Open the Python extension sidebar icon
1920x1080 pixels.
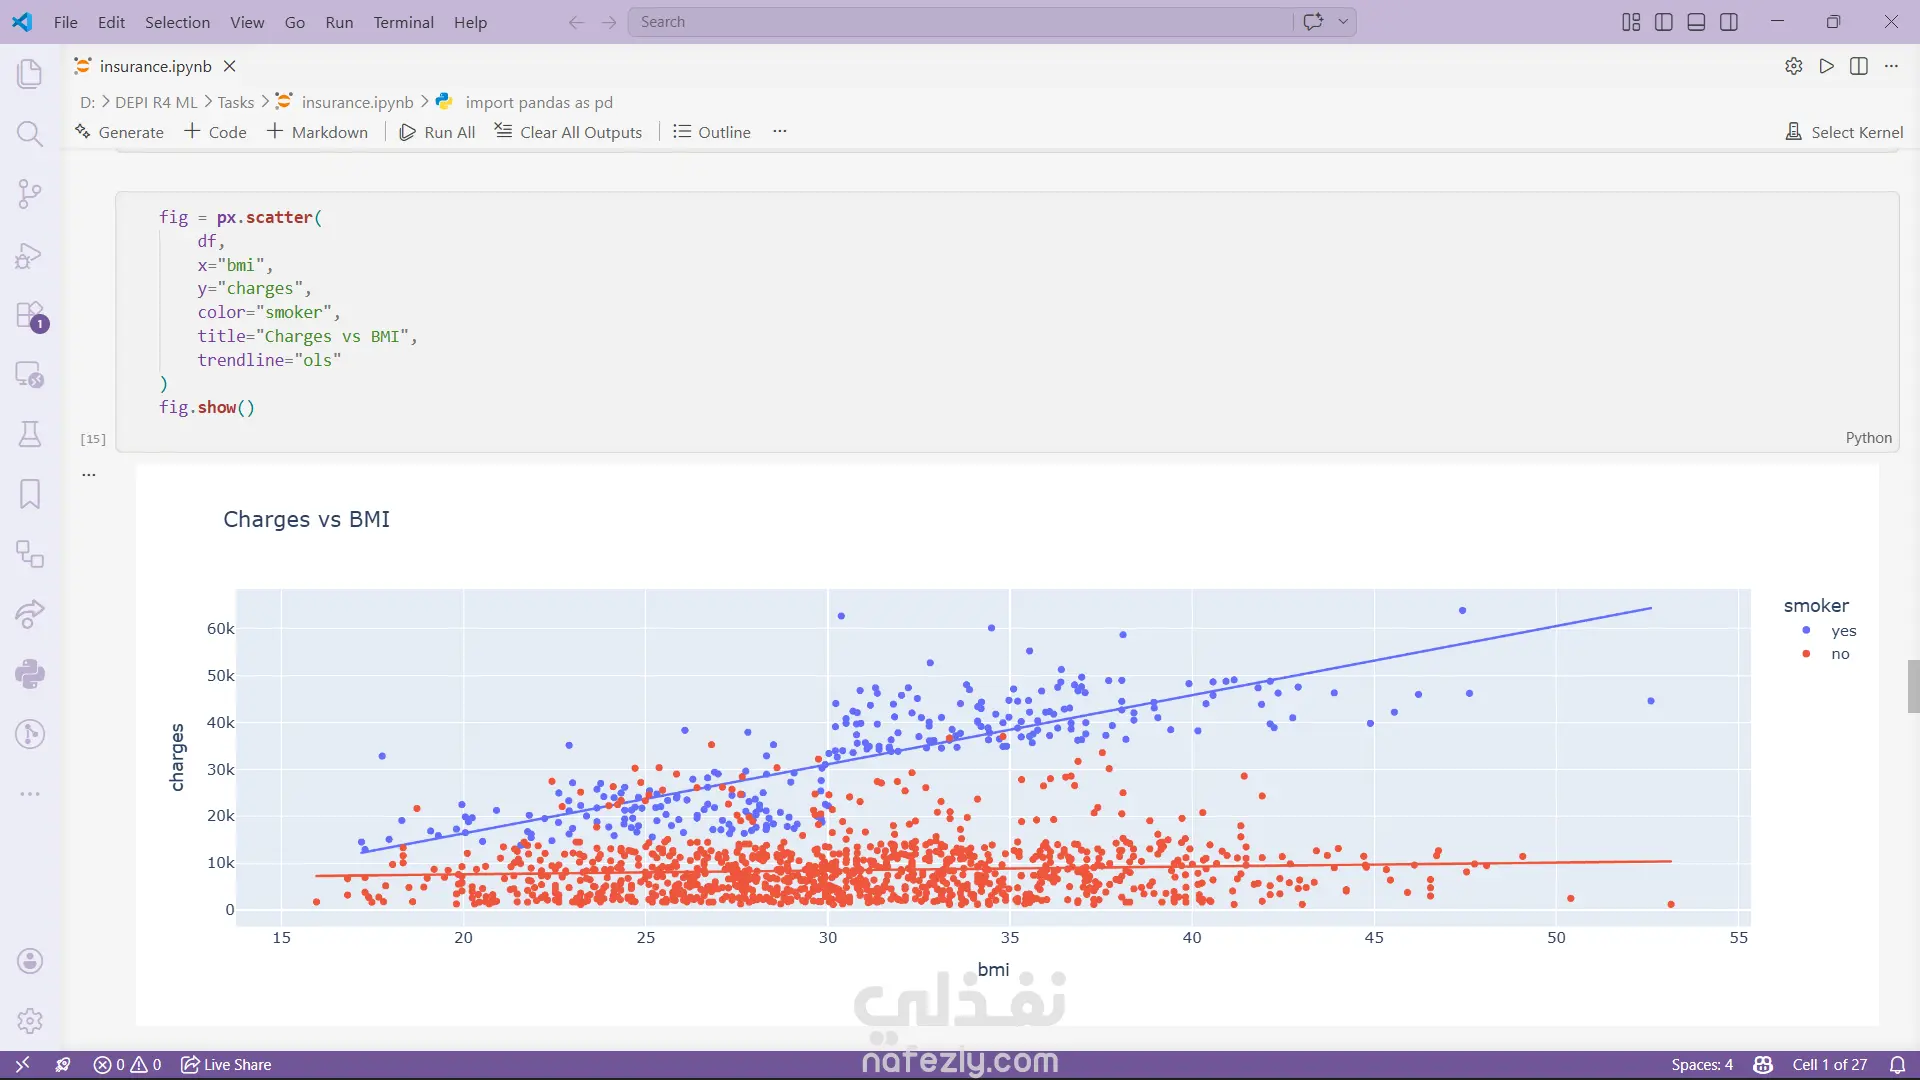pos(30,674)
